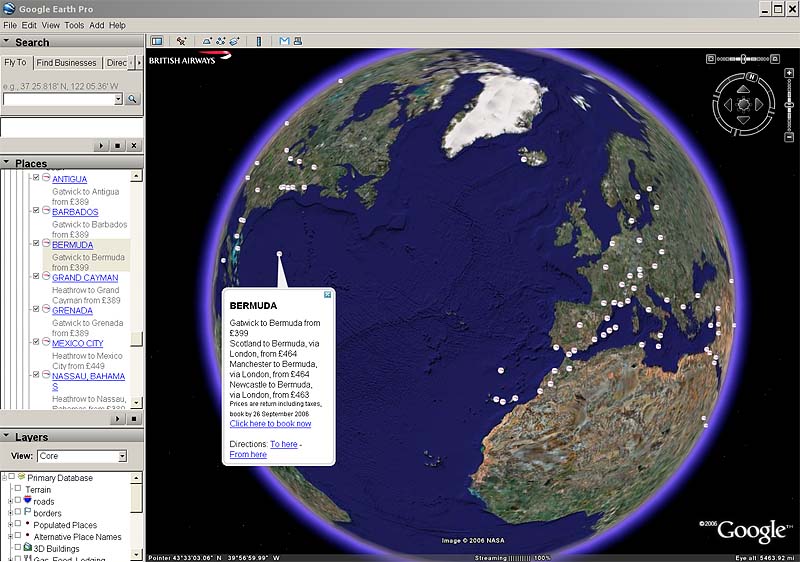This screenshot has width=800, height=562.
Task: Toggle the sidebar show/hide toolbar icon
Action: [x=157, y=41]
